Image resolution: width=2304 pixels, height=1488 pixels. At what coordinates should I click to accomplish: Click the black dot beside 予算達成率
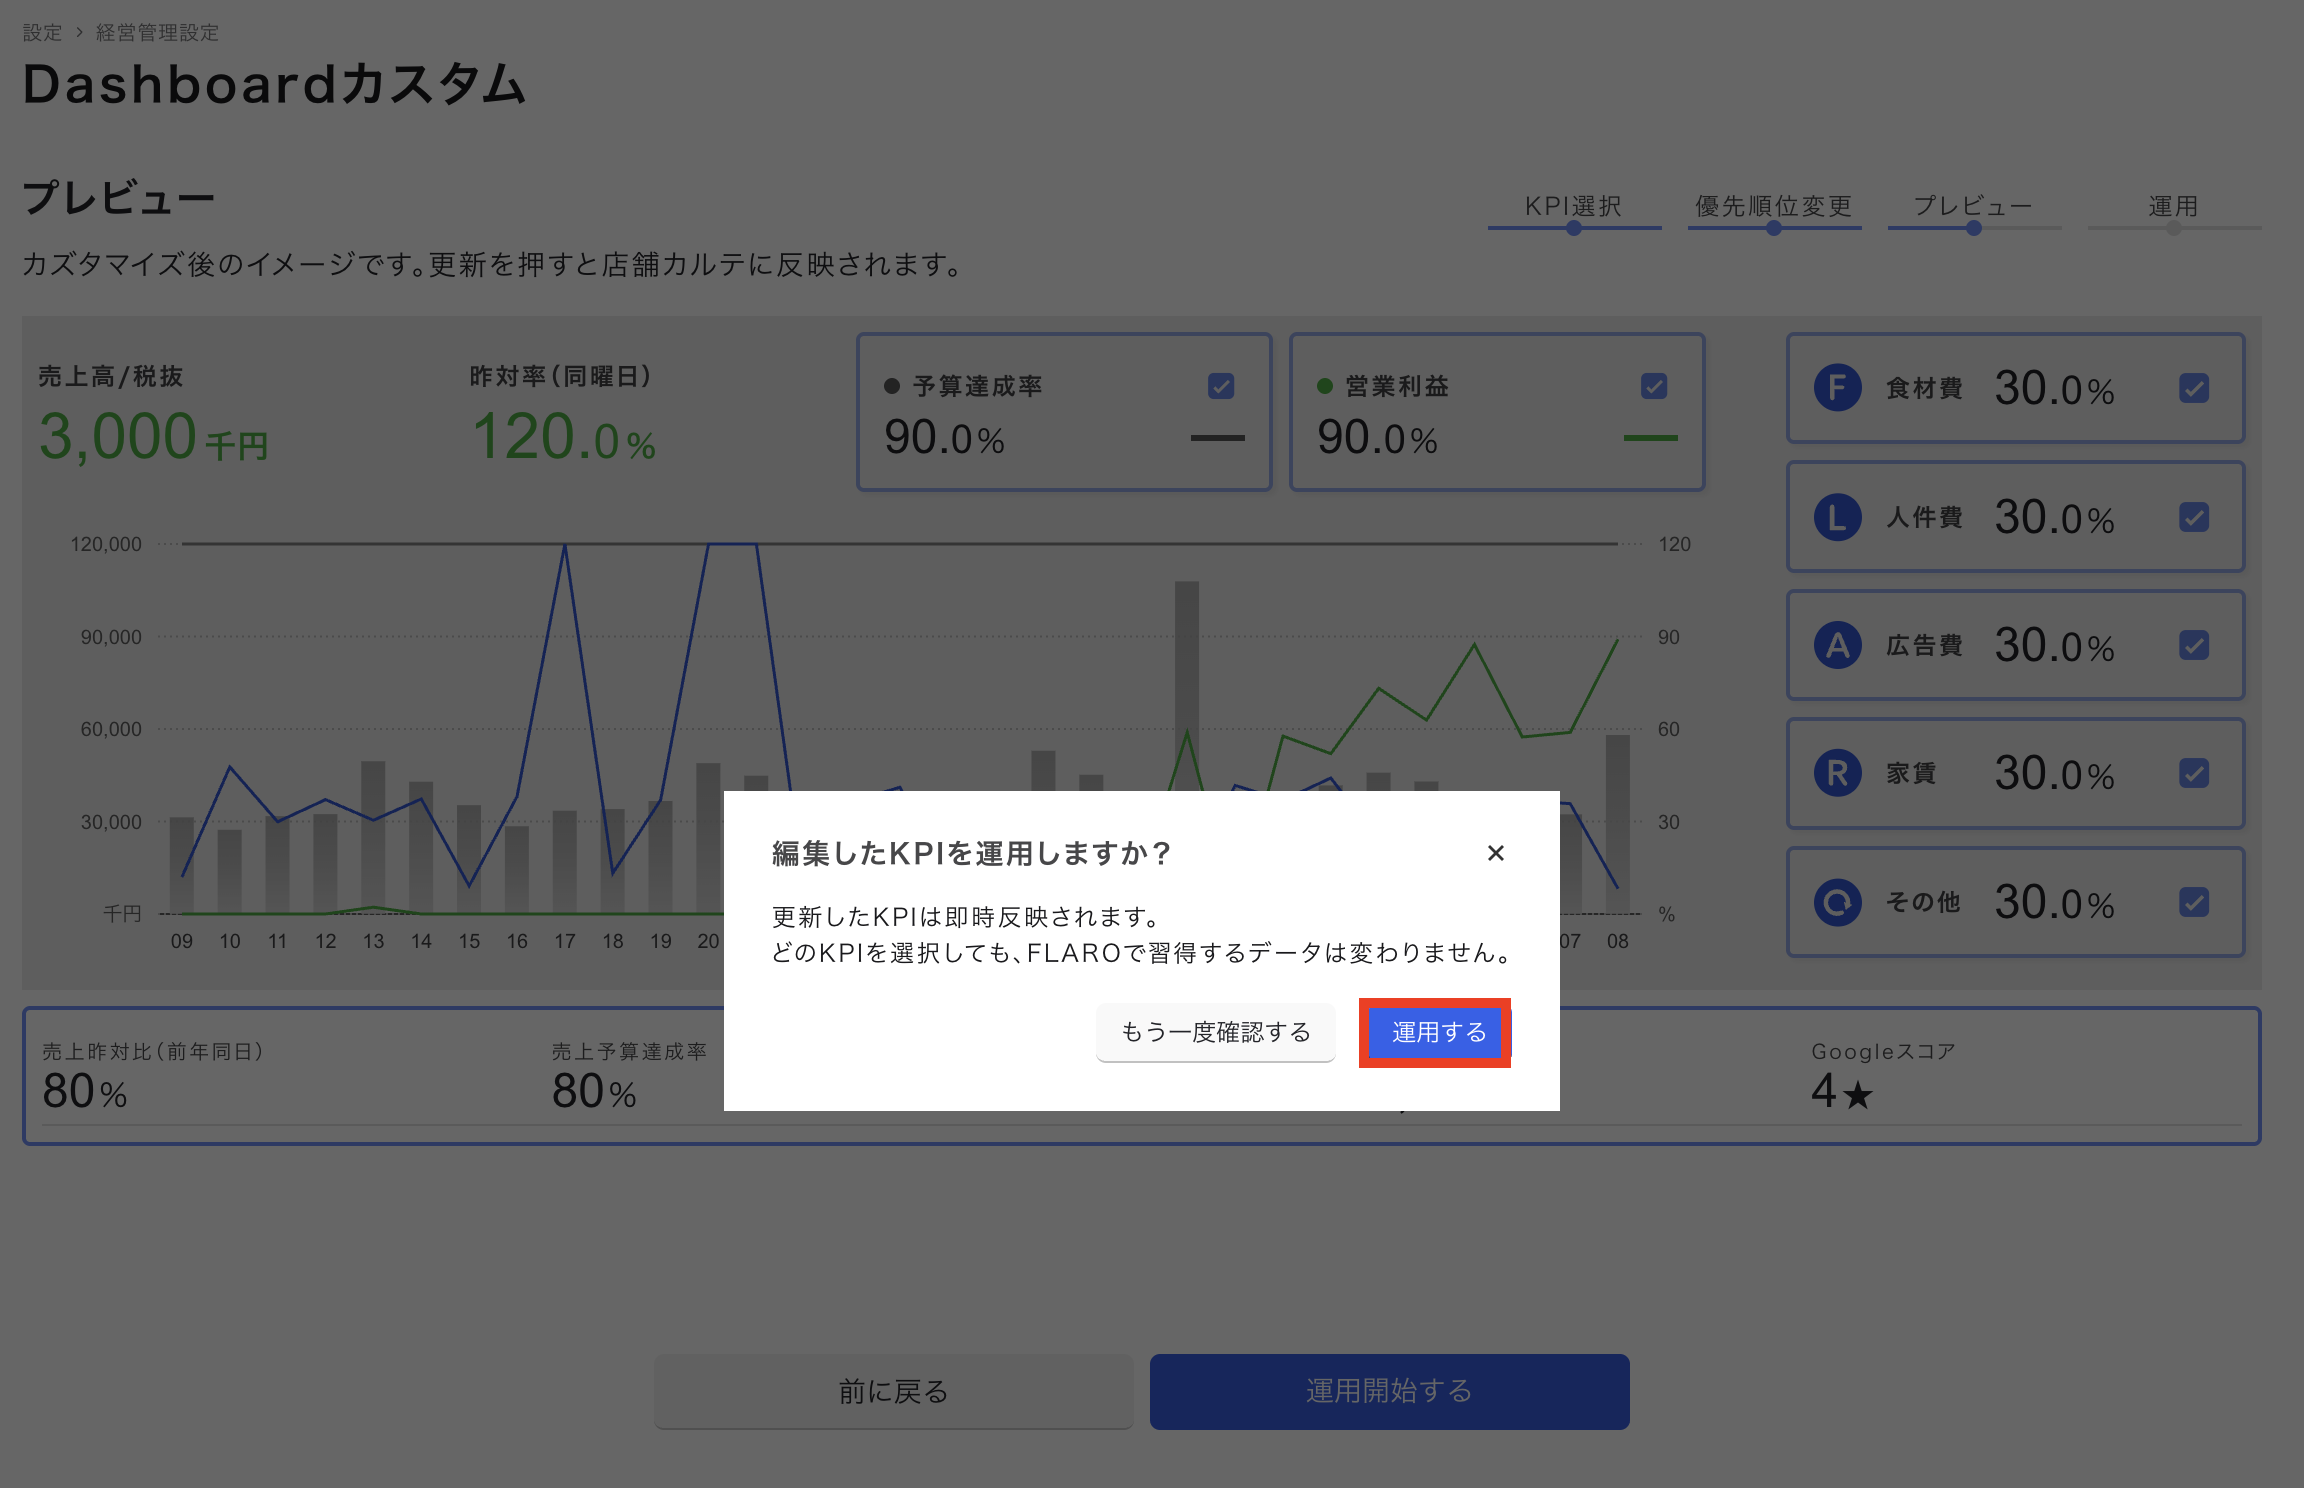coord(892,386)
